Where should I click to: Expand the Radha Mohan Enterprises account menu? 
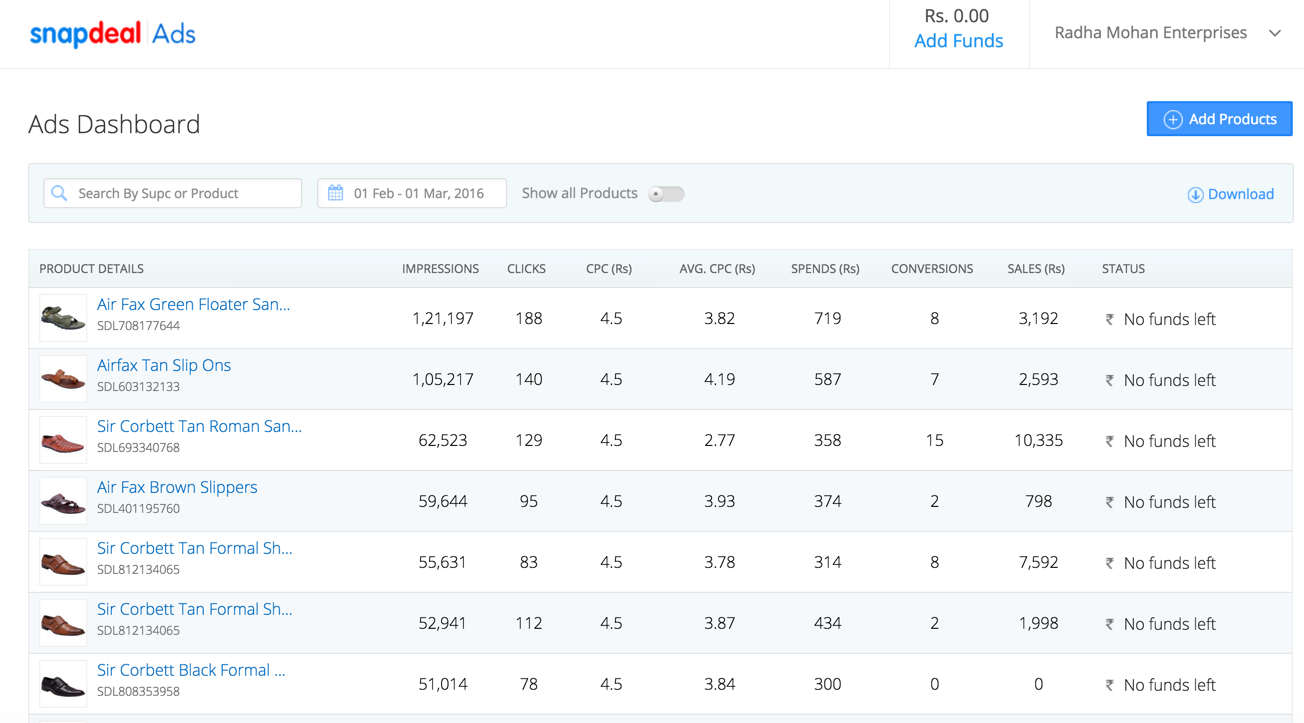click(1167, 33)
